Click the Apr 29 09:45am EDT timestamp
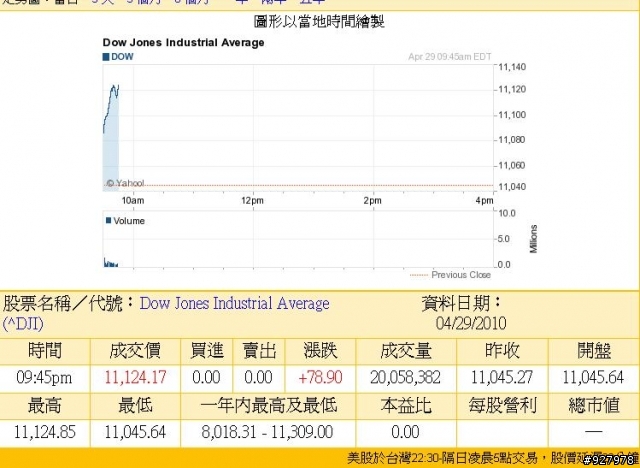The width and height of the screenshot is (640, 468). 450,57
